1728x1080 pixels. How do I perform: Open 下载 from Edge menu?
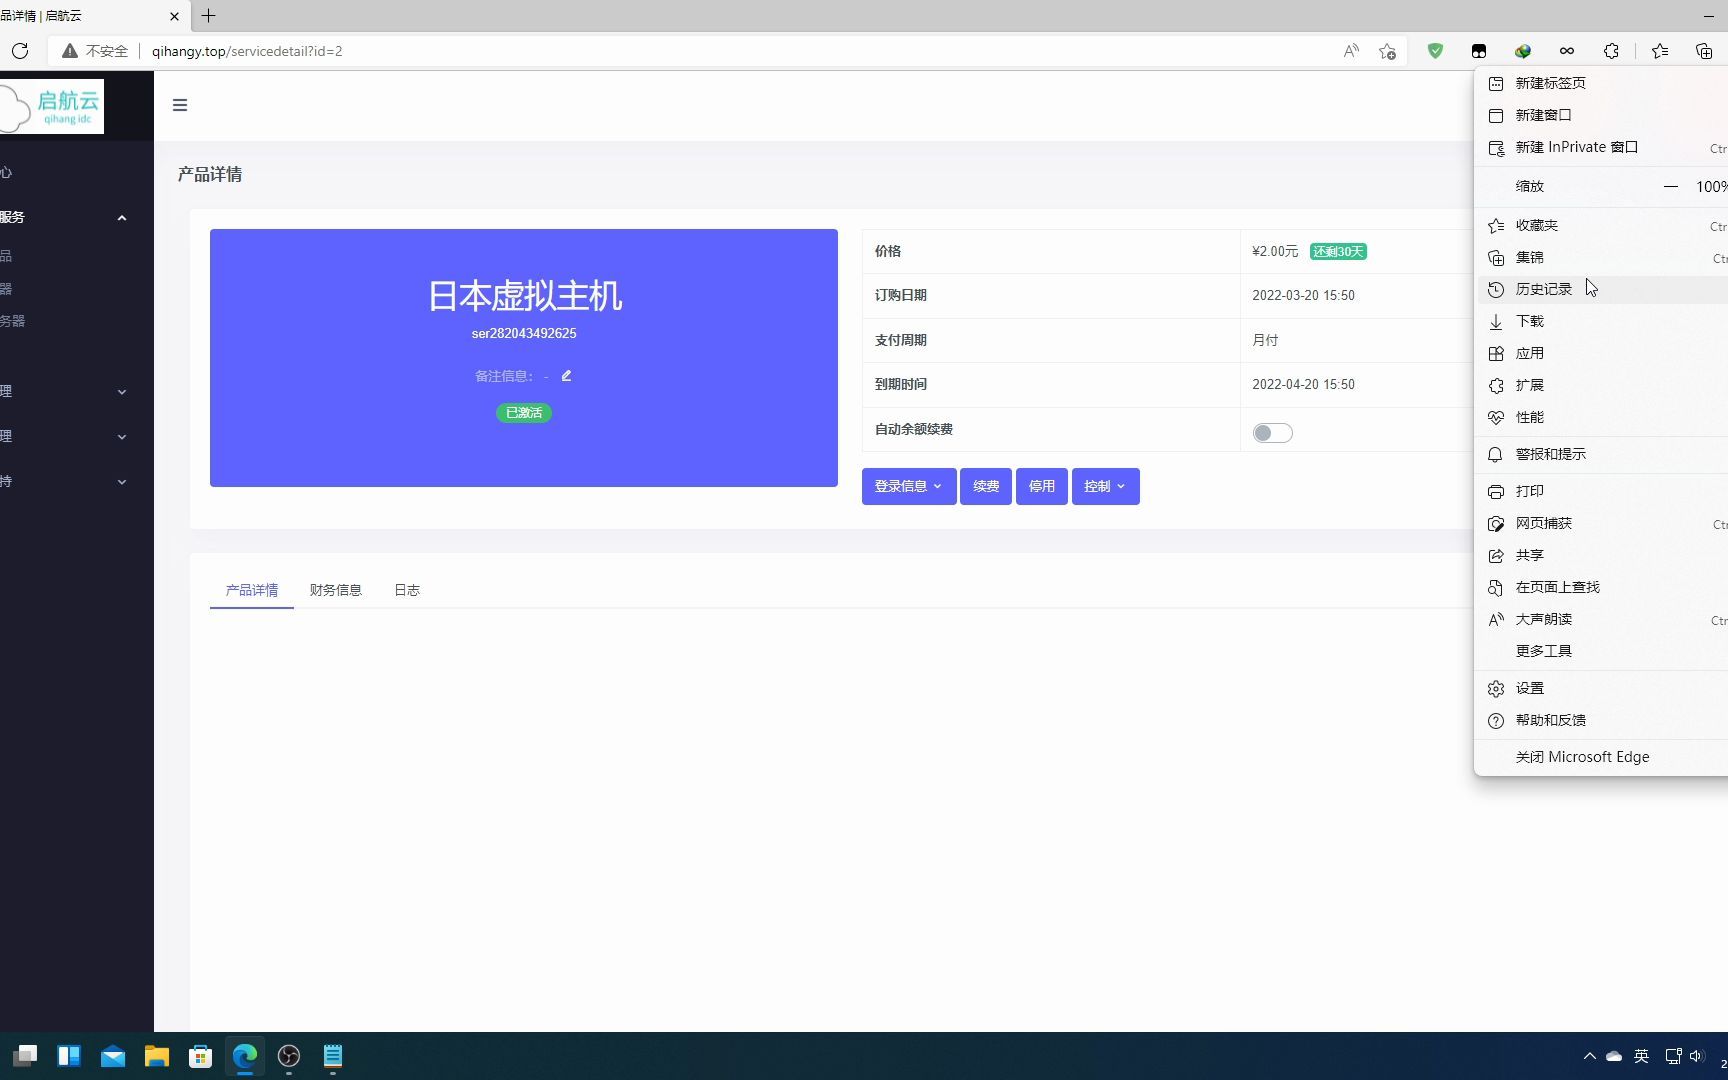click(x=1603, y=321)
